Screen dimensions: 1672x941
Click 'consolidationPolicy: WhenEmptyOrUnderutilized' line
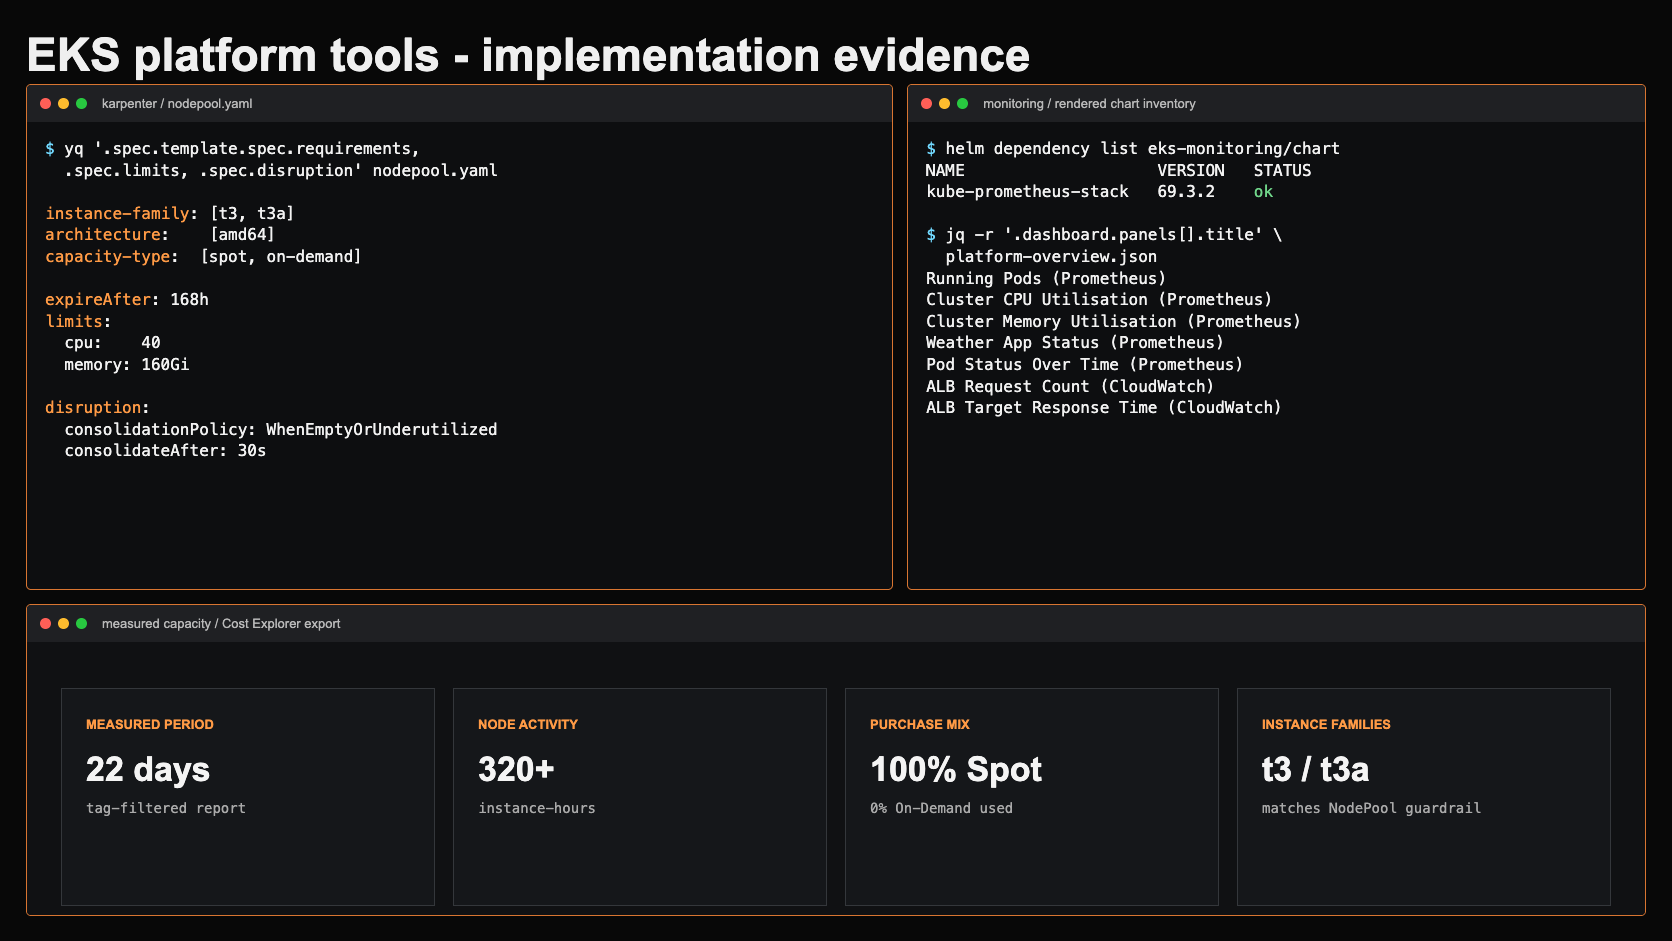(x=281, y=429)
